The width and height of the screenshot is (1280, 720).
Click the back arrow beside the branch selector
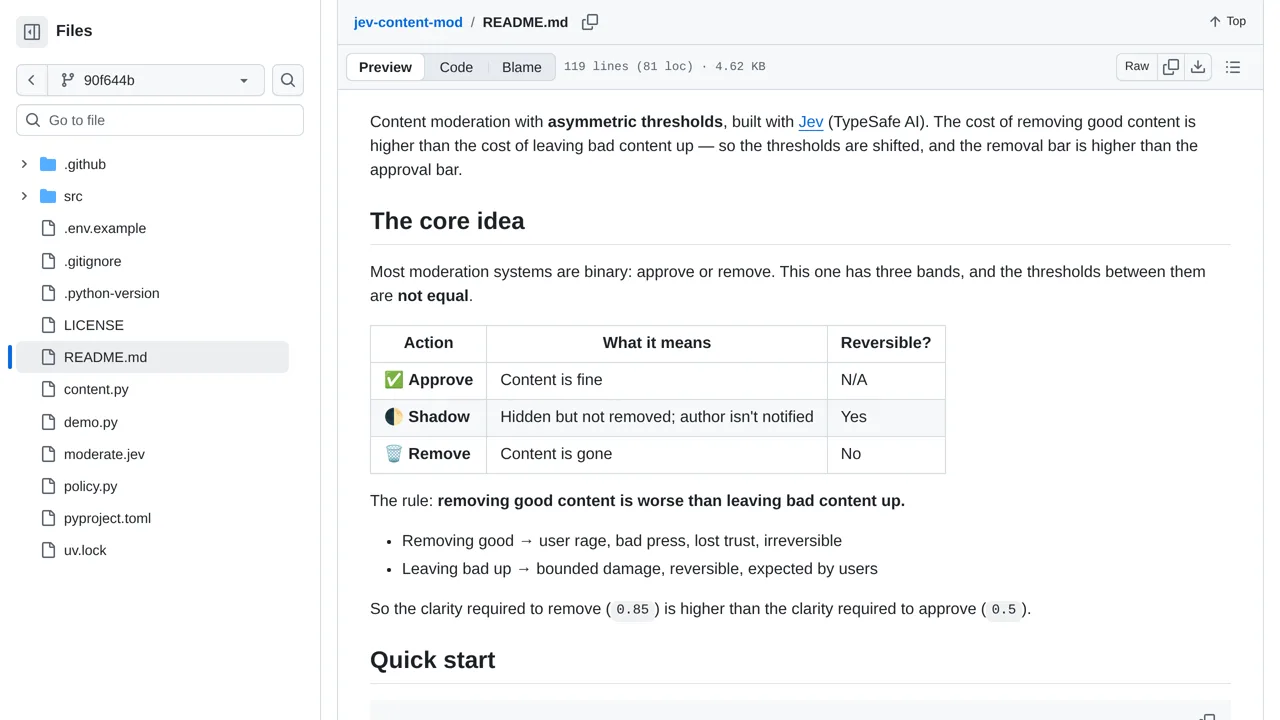(x=31, y=80)
